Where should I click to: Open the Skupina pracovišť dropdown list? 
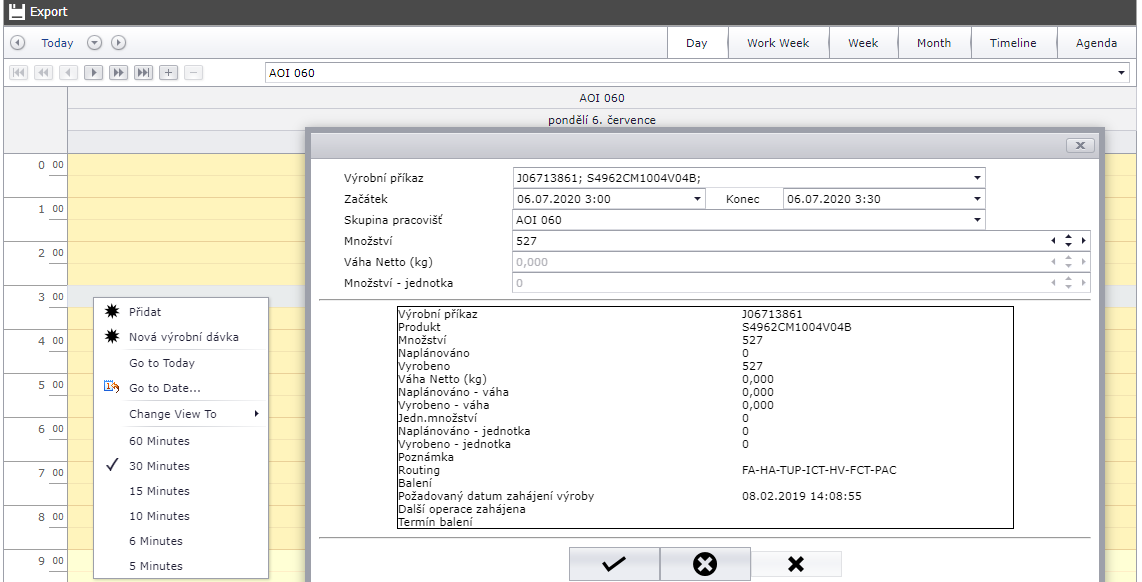click(976, 220)
